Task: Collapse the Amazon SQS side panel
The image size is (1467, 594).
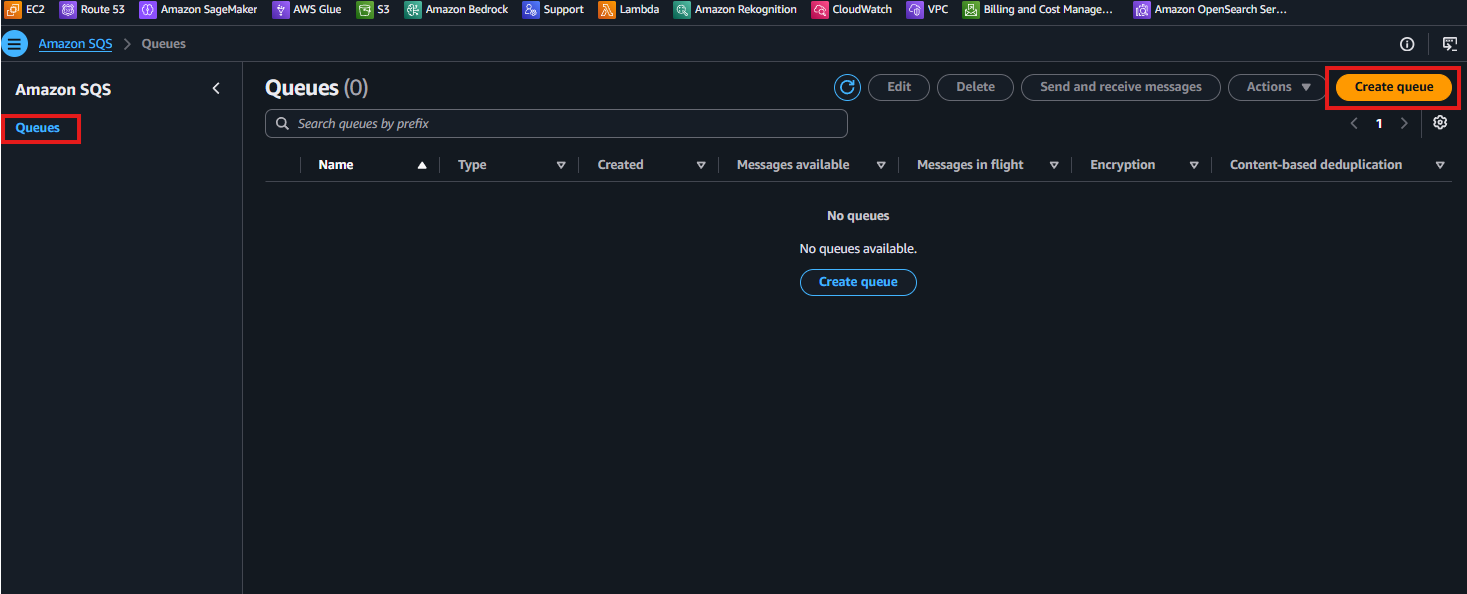Action: pyautogui.click(x=216, y=89)
